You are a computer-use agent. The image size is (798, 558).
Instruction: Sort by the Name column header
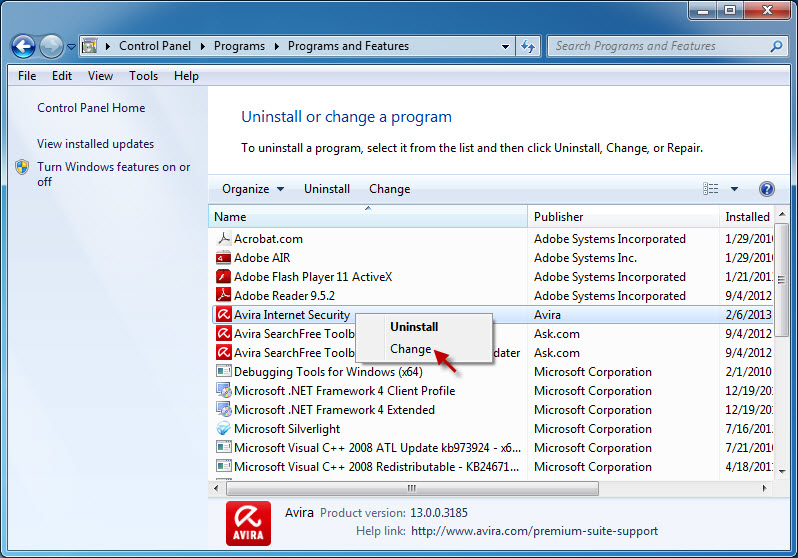click(x=368, y=217)
